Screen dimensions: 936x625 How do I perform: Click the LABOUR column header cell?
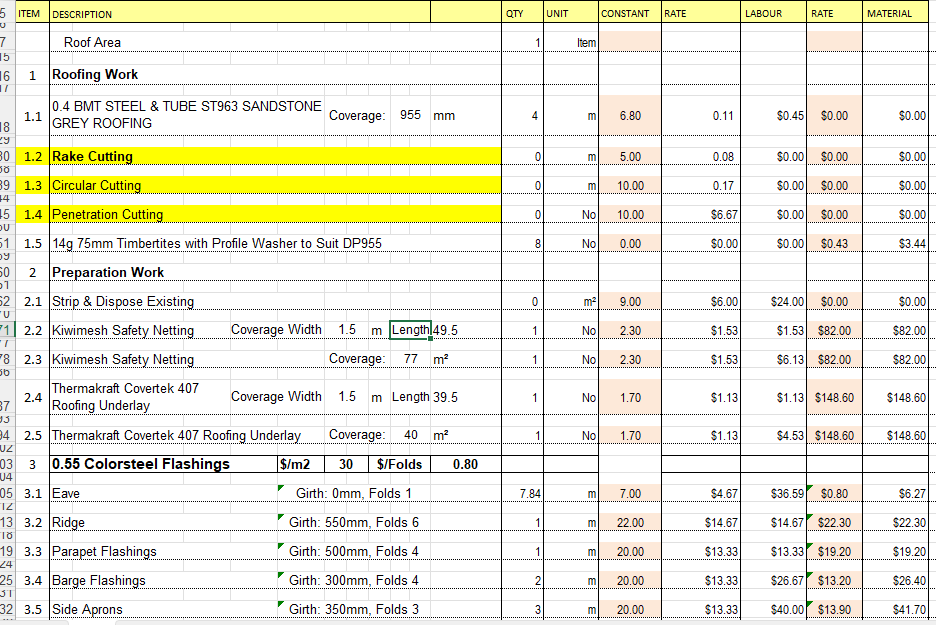pos(764,14)
